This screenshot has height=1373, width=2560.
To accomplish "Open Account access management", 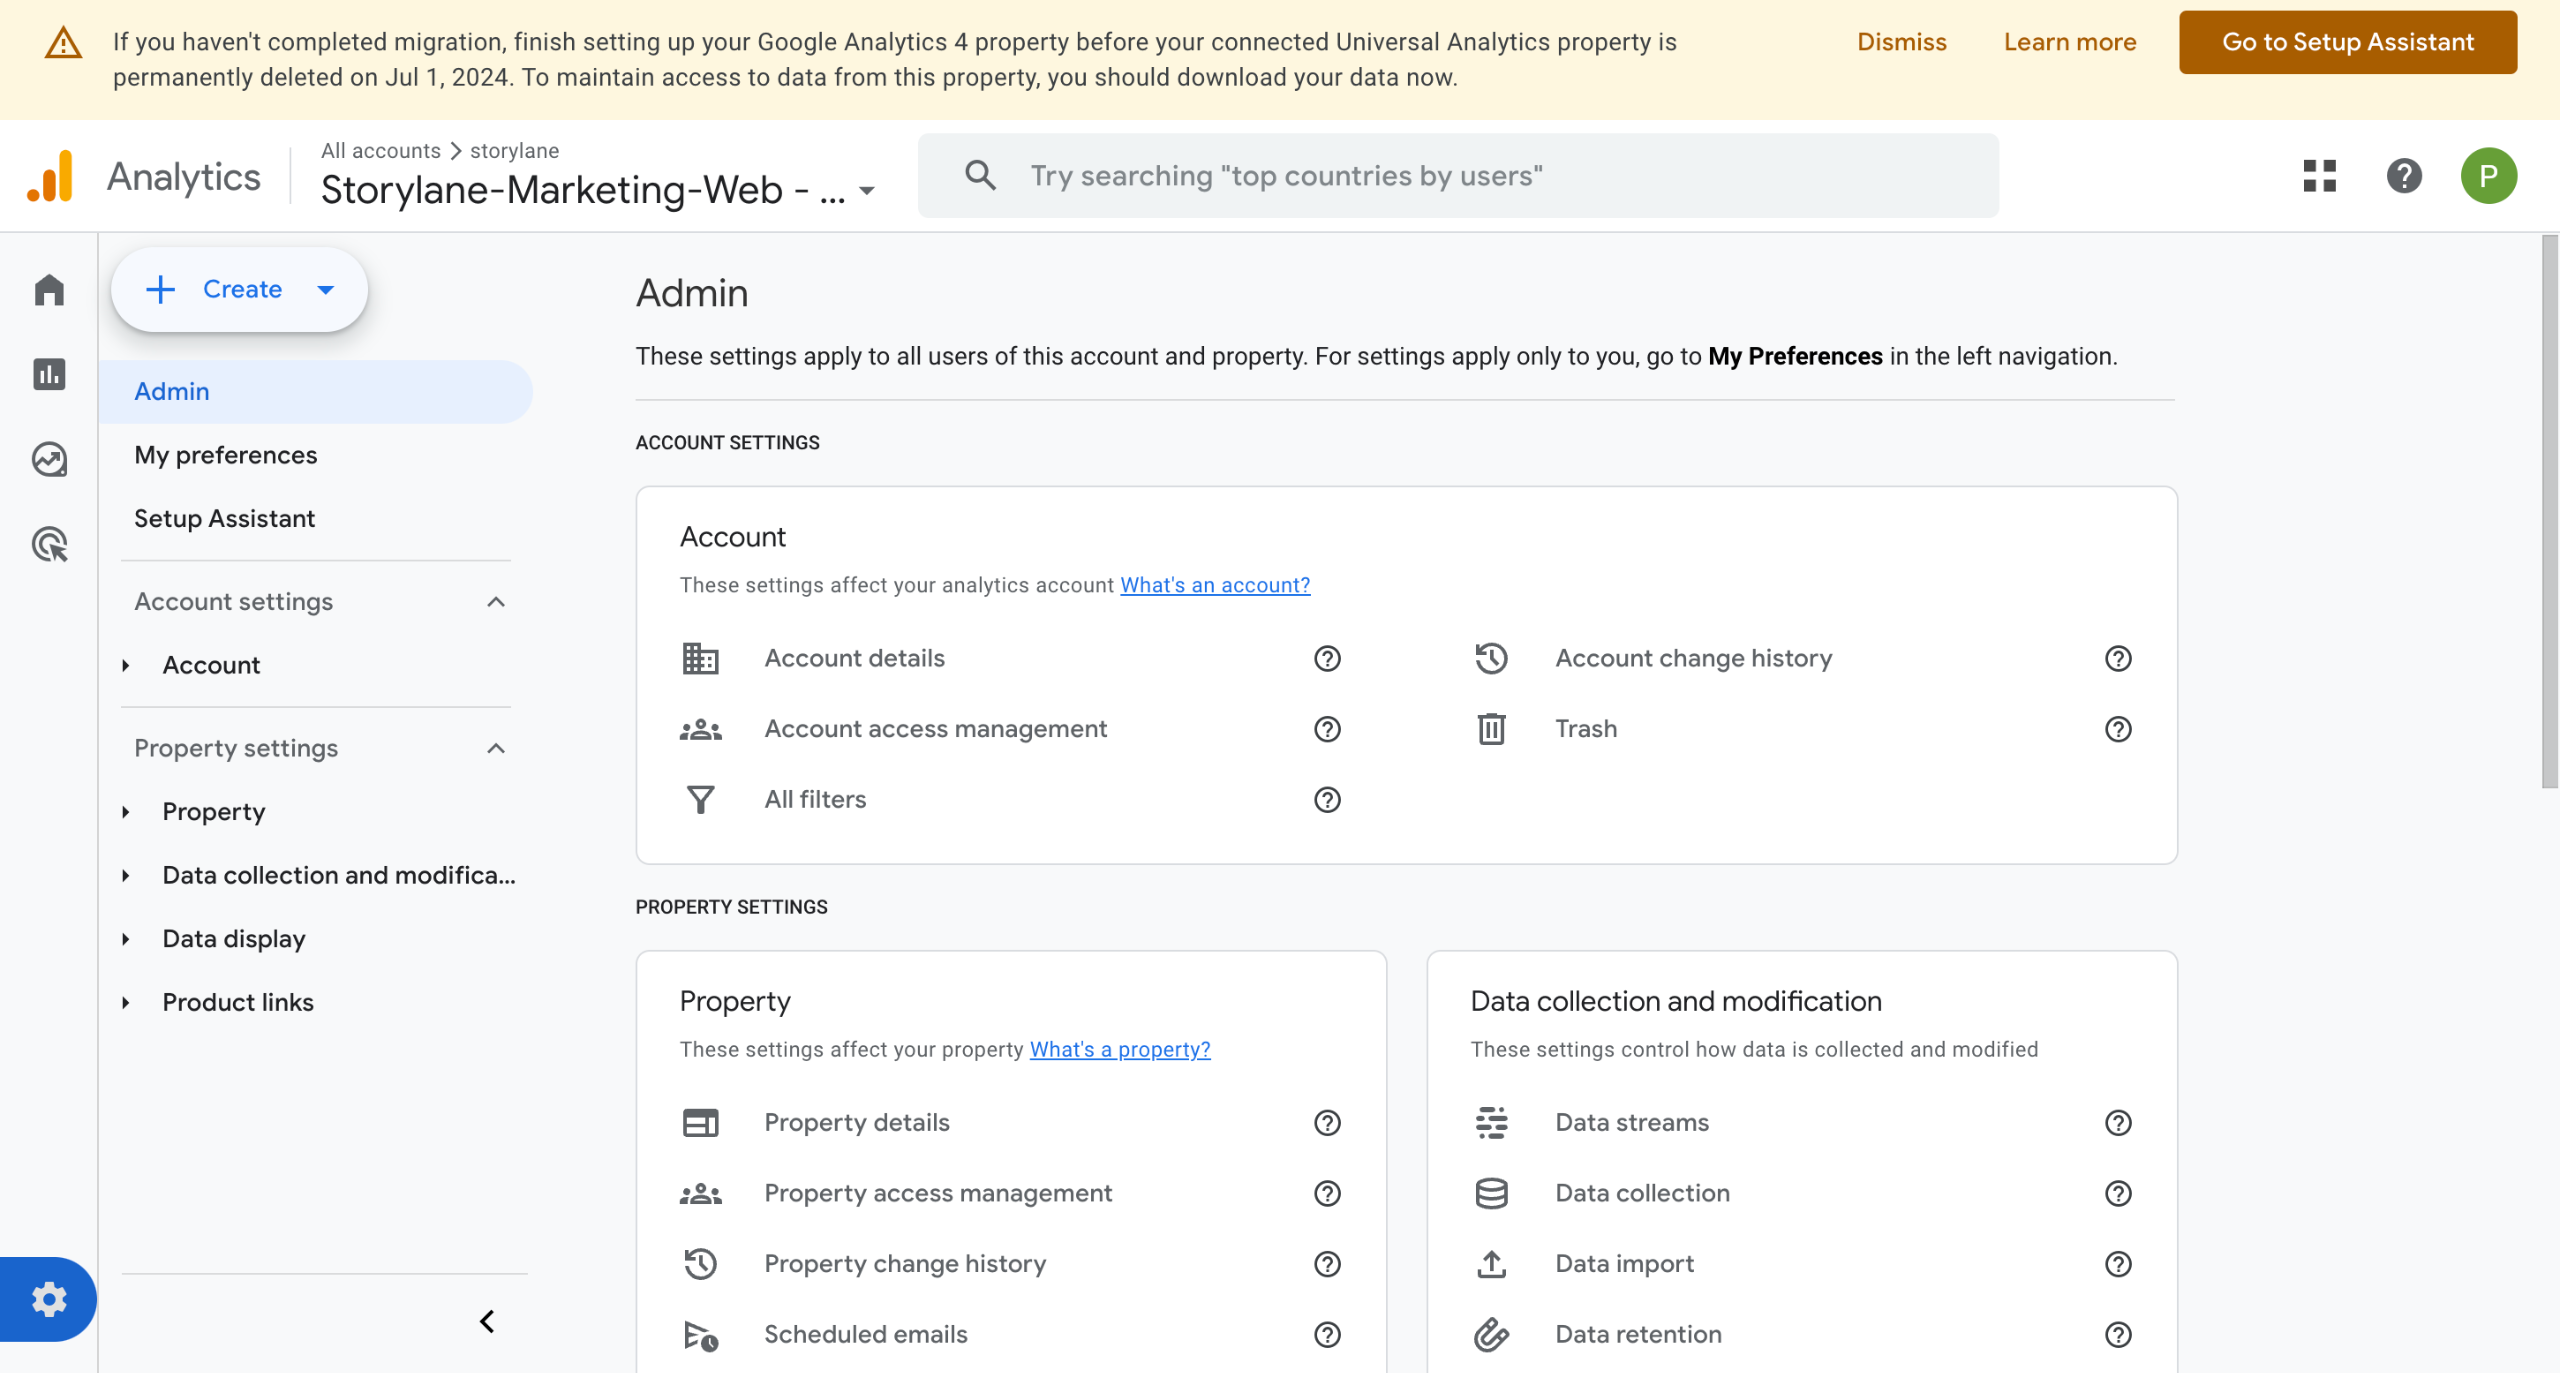I will tap(935, 729).
